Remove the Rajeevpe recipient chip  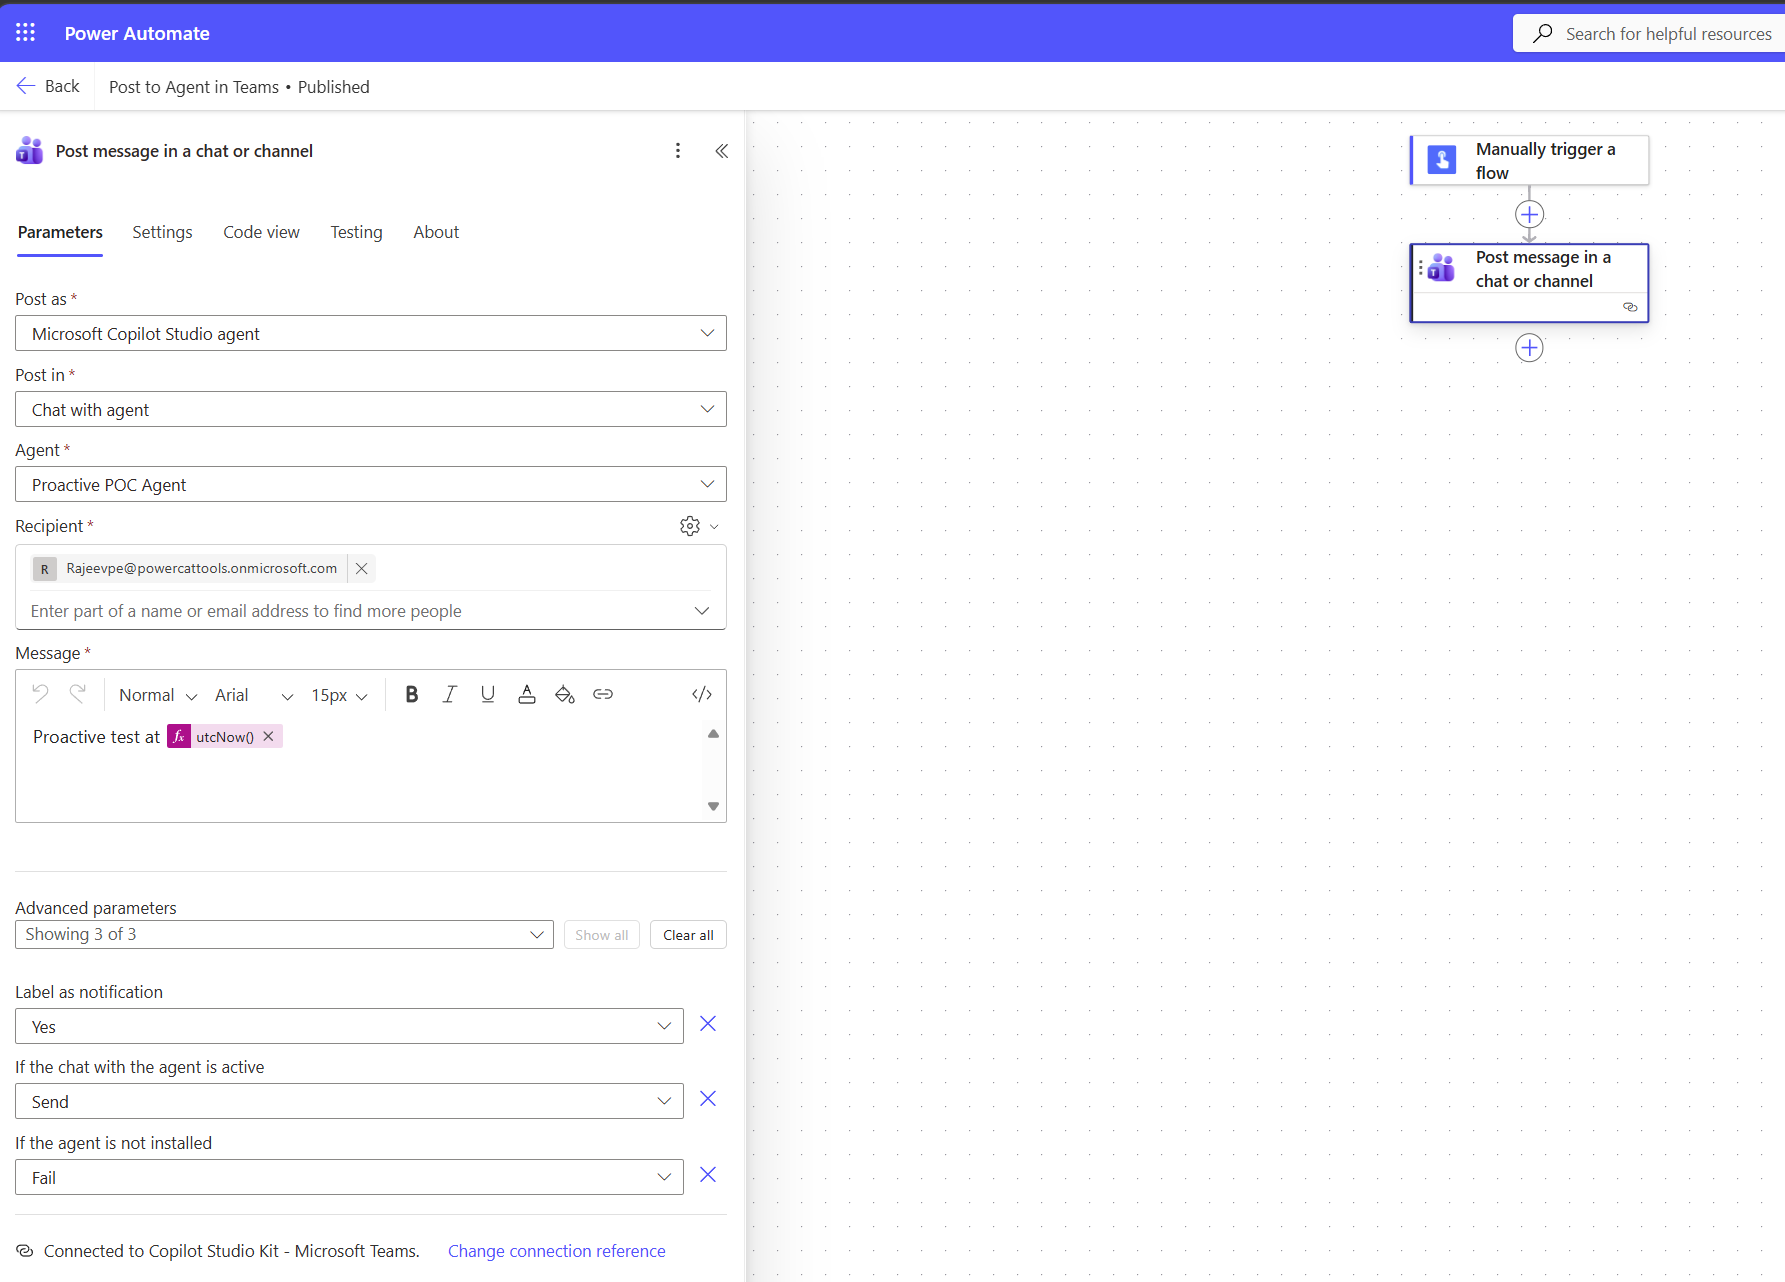[x=362, y=568]
